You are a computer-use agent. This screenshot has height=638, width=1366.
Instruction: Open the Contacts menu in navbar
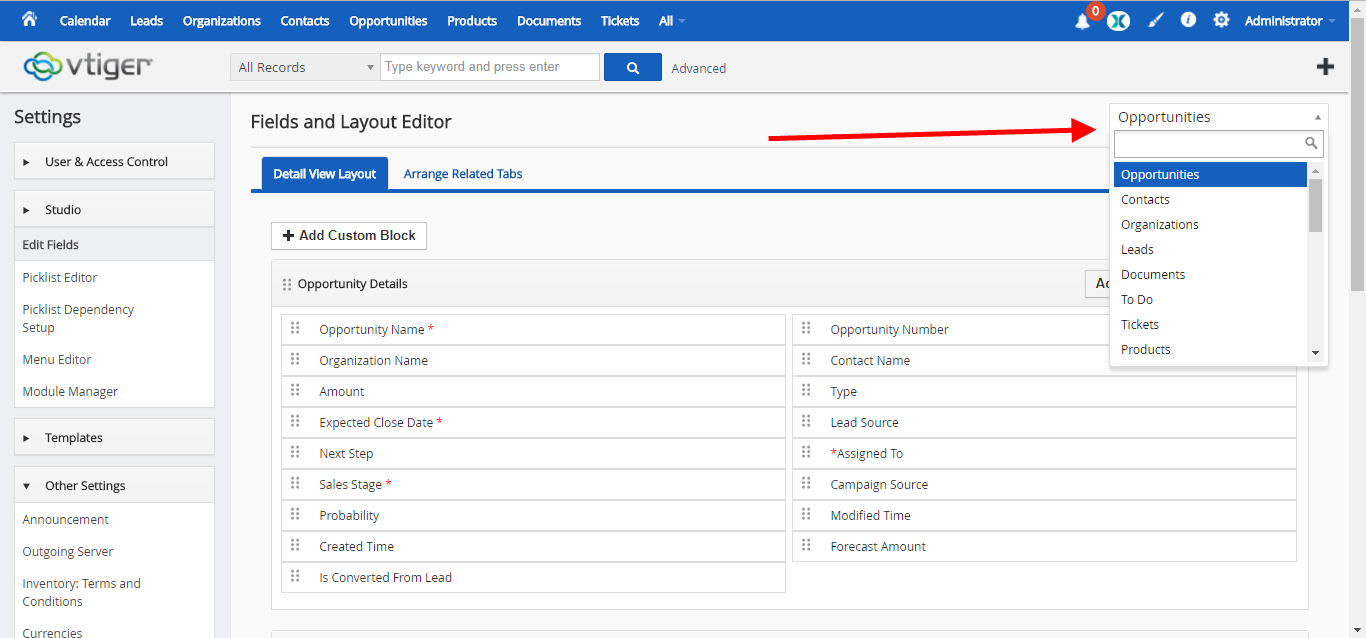click(x=305, y=20)
